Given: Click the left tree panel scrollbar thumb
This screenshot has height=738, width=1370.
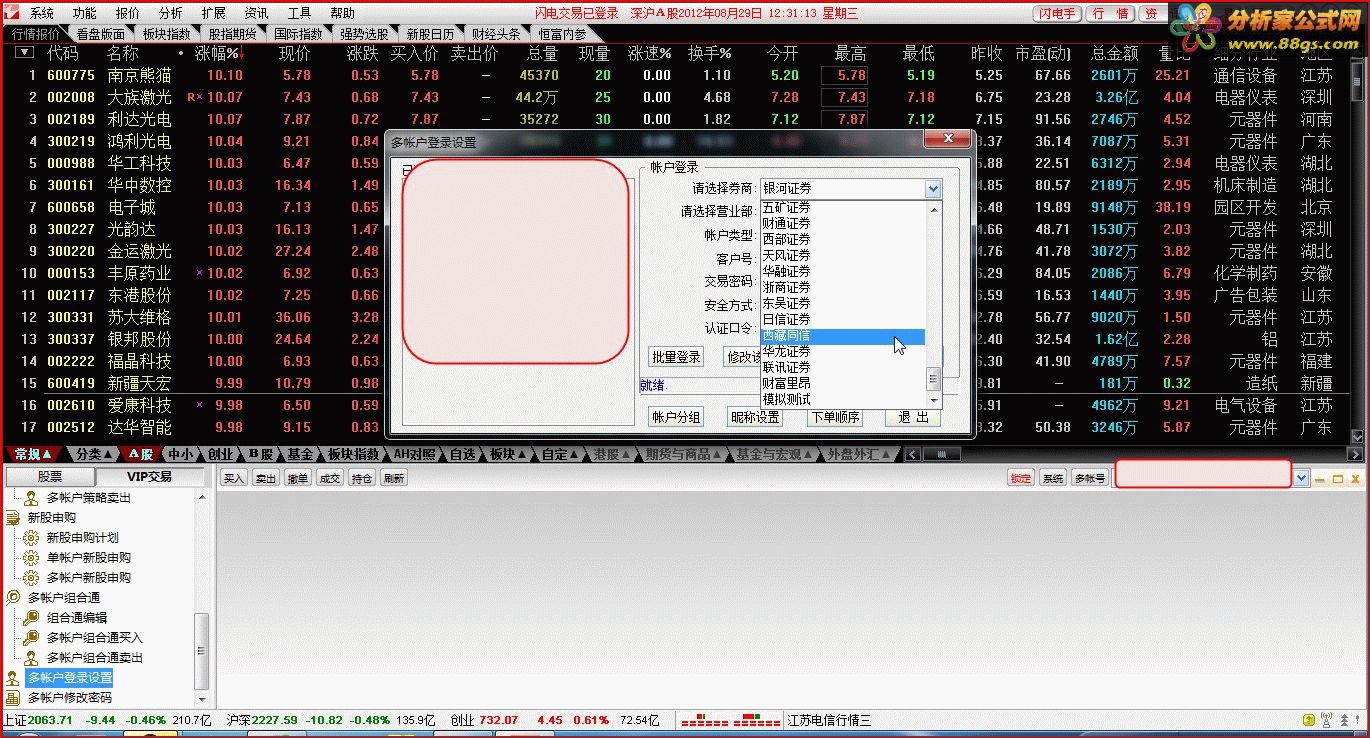Looking at the screenshot, I should pos(203,650).
